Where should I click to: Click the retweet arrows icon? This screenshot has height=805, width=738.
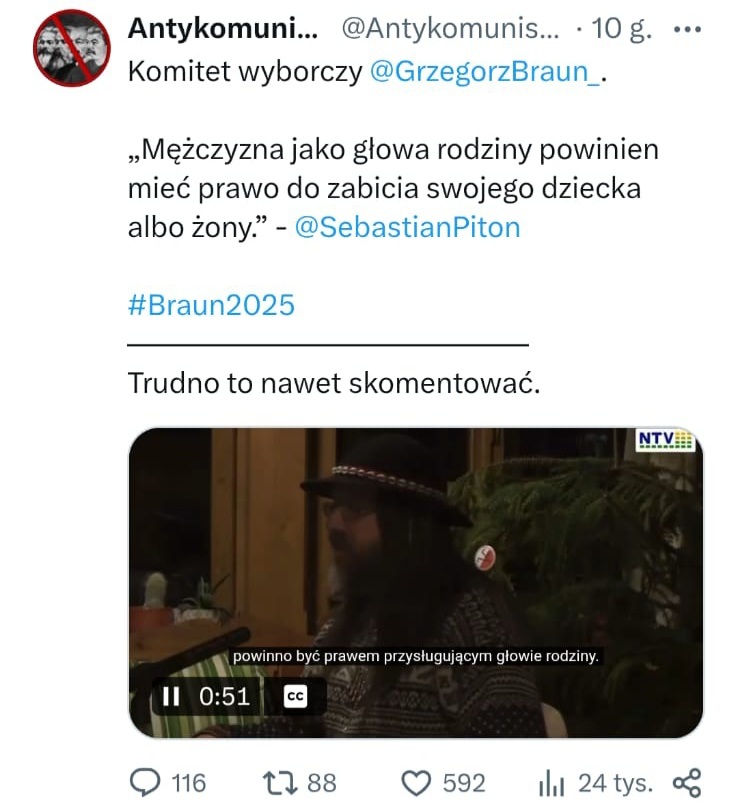[x=280, y=783]
